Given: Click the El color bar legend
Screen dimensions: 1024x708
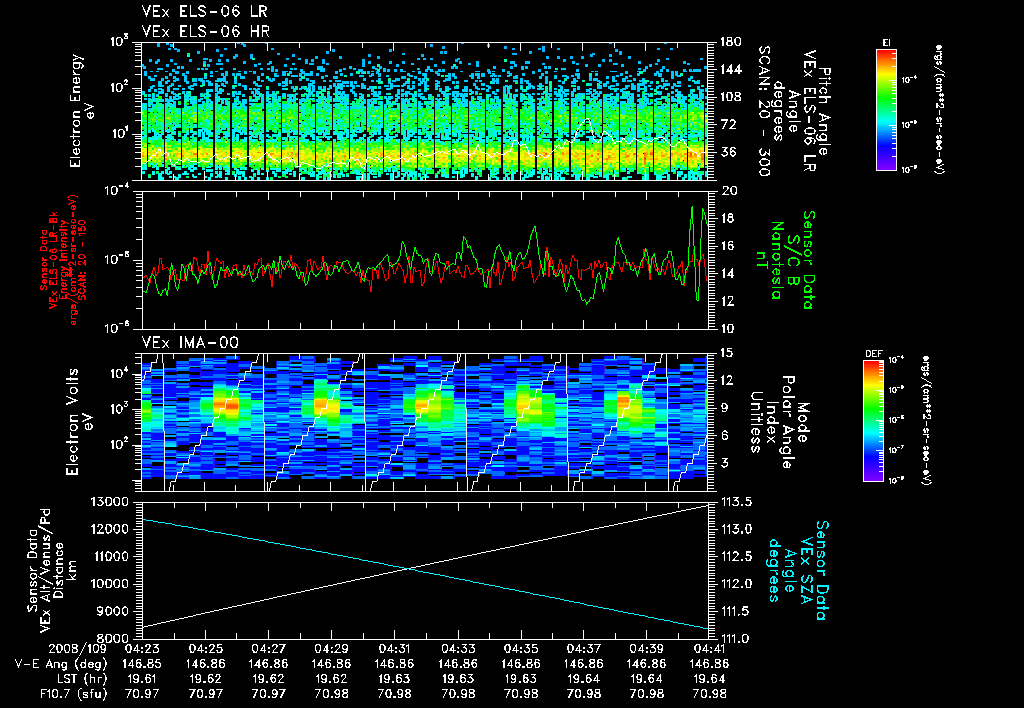Looking at the screenshot, I should 886,110.
